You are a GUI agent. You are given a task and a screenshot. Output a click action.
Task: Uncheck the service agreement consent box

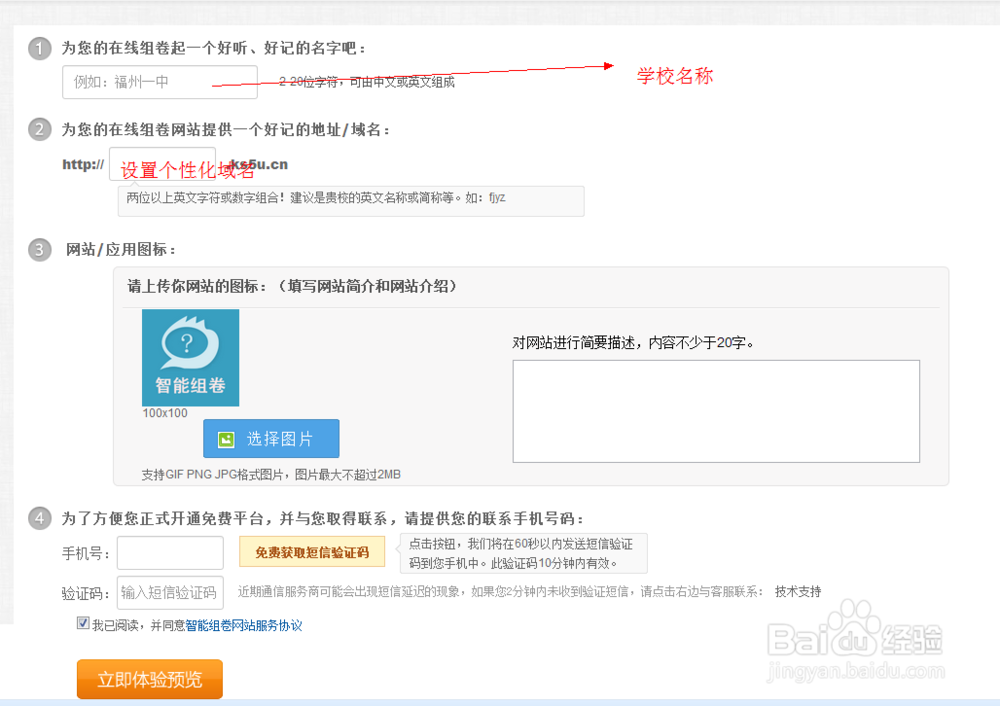pos(81,624)
